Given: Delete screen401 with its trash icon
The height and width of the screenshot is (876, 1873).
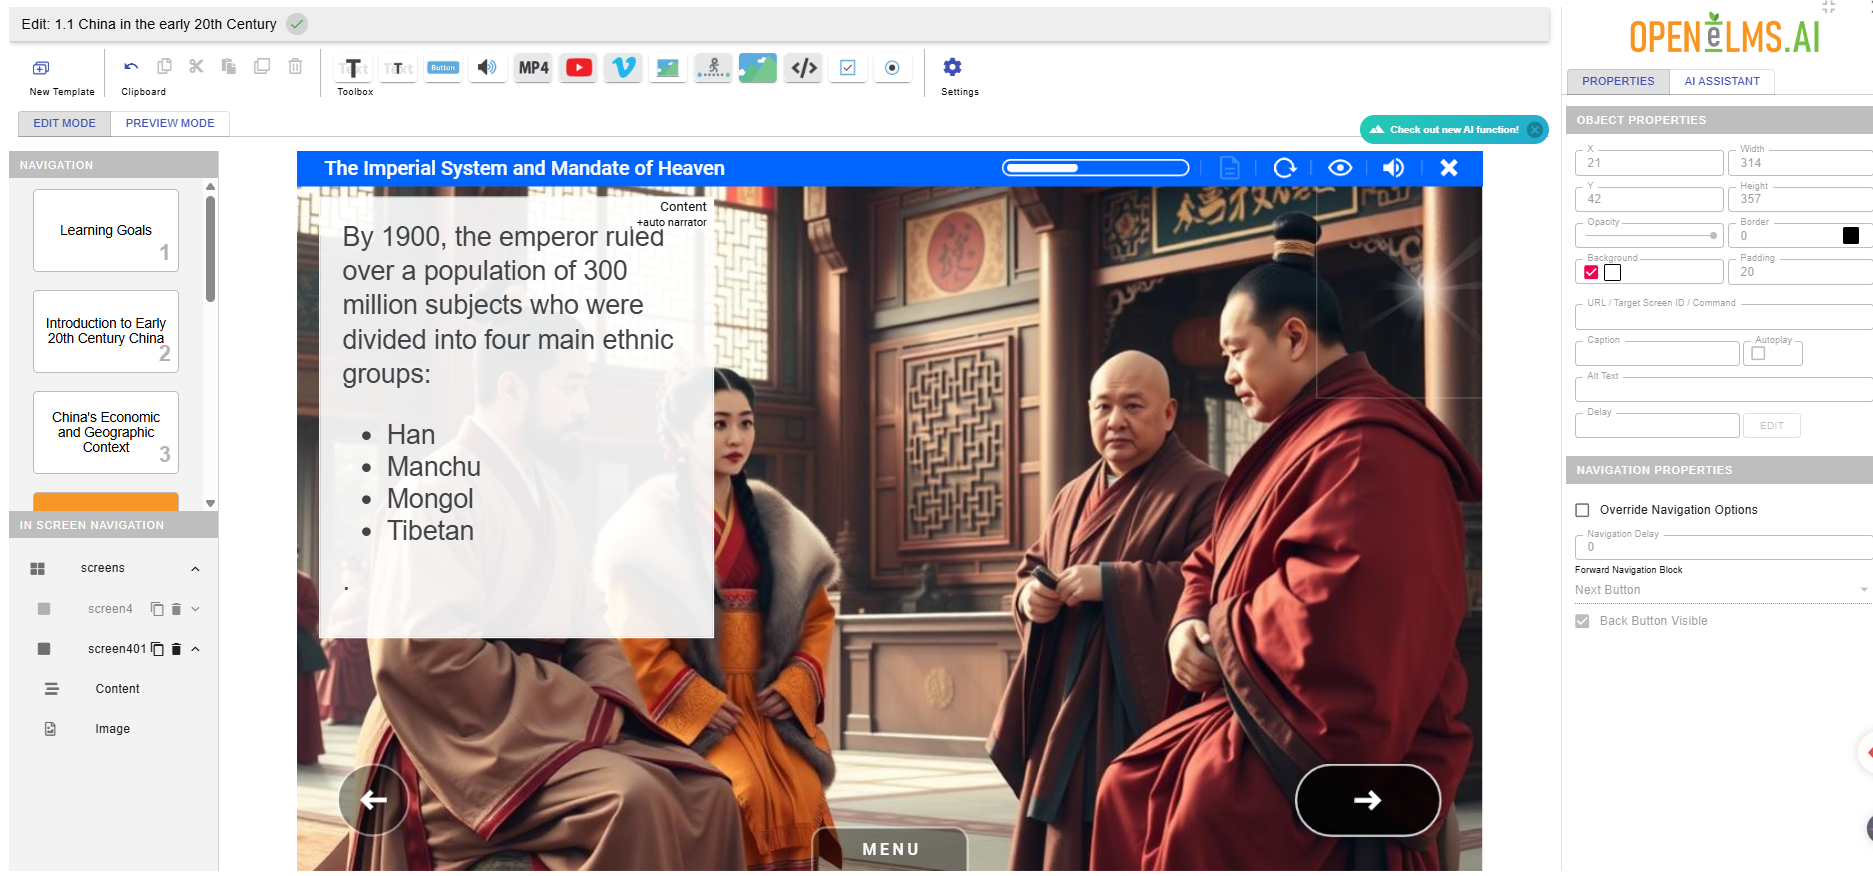Looking at the screenshot, I should [176, 649].
